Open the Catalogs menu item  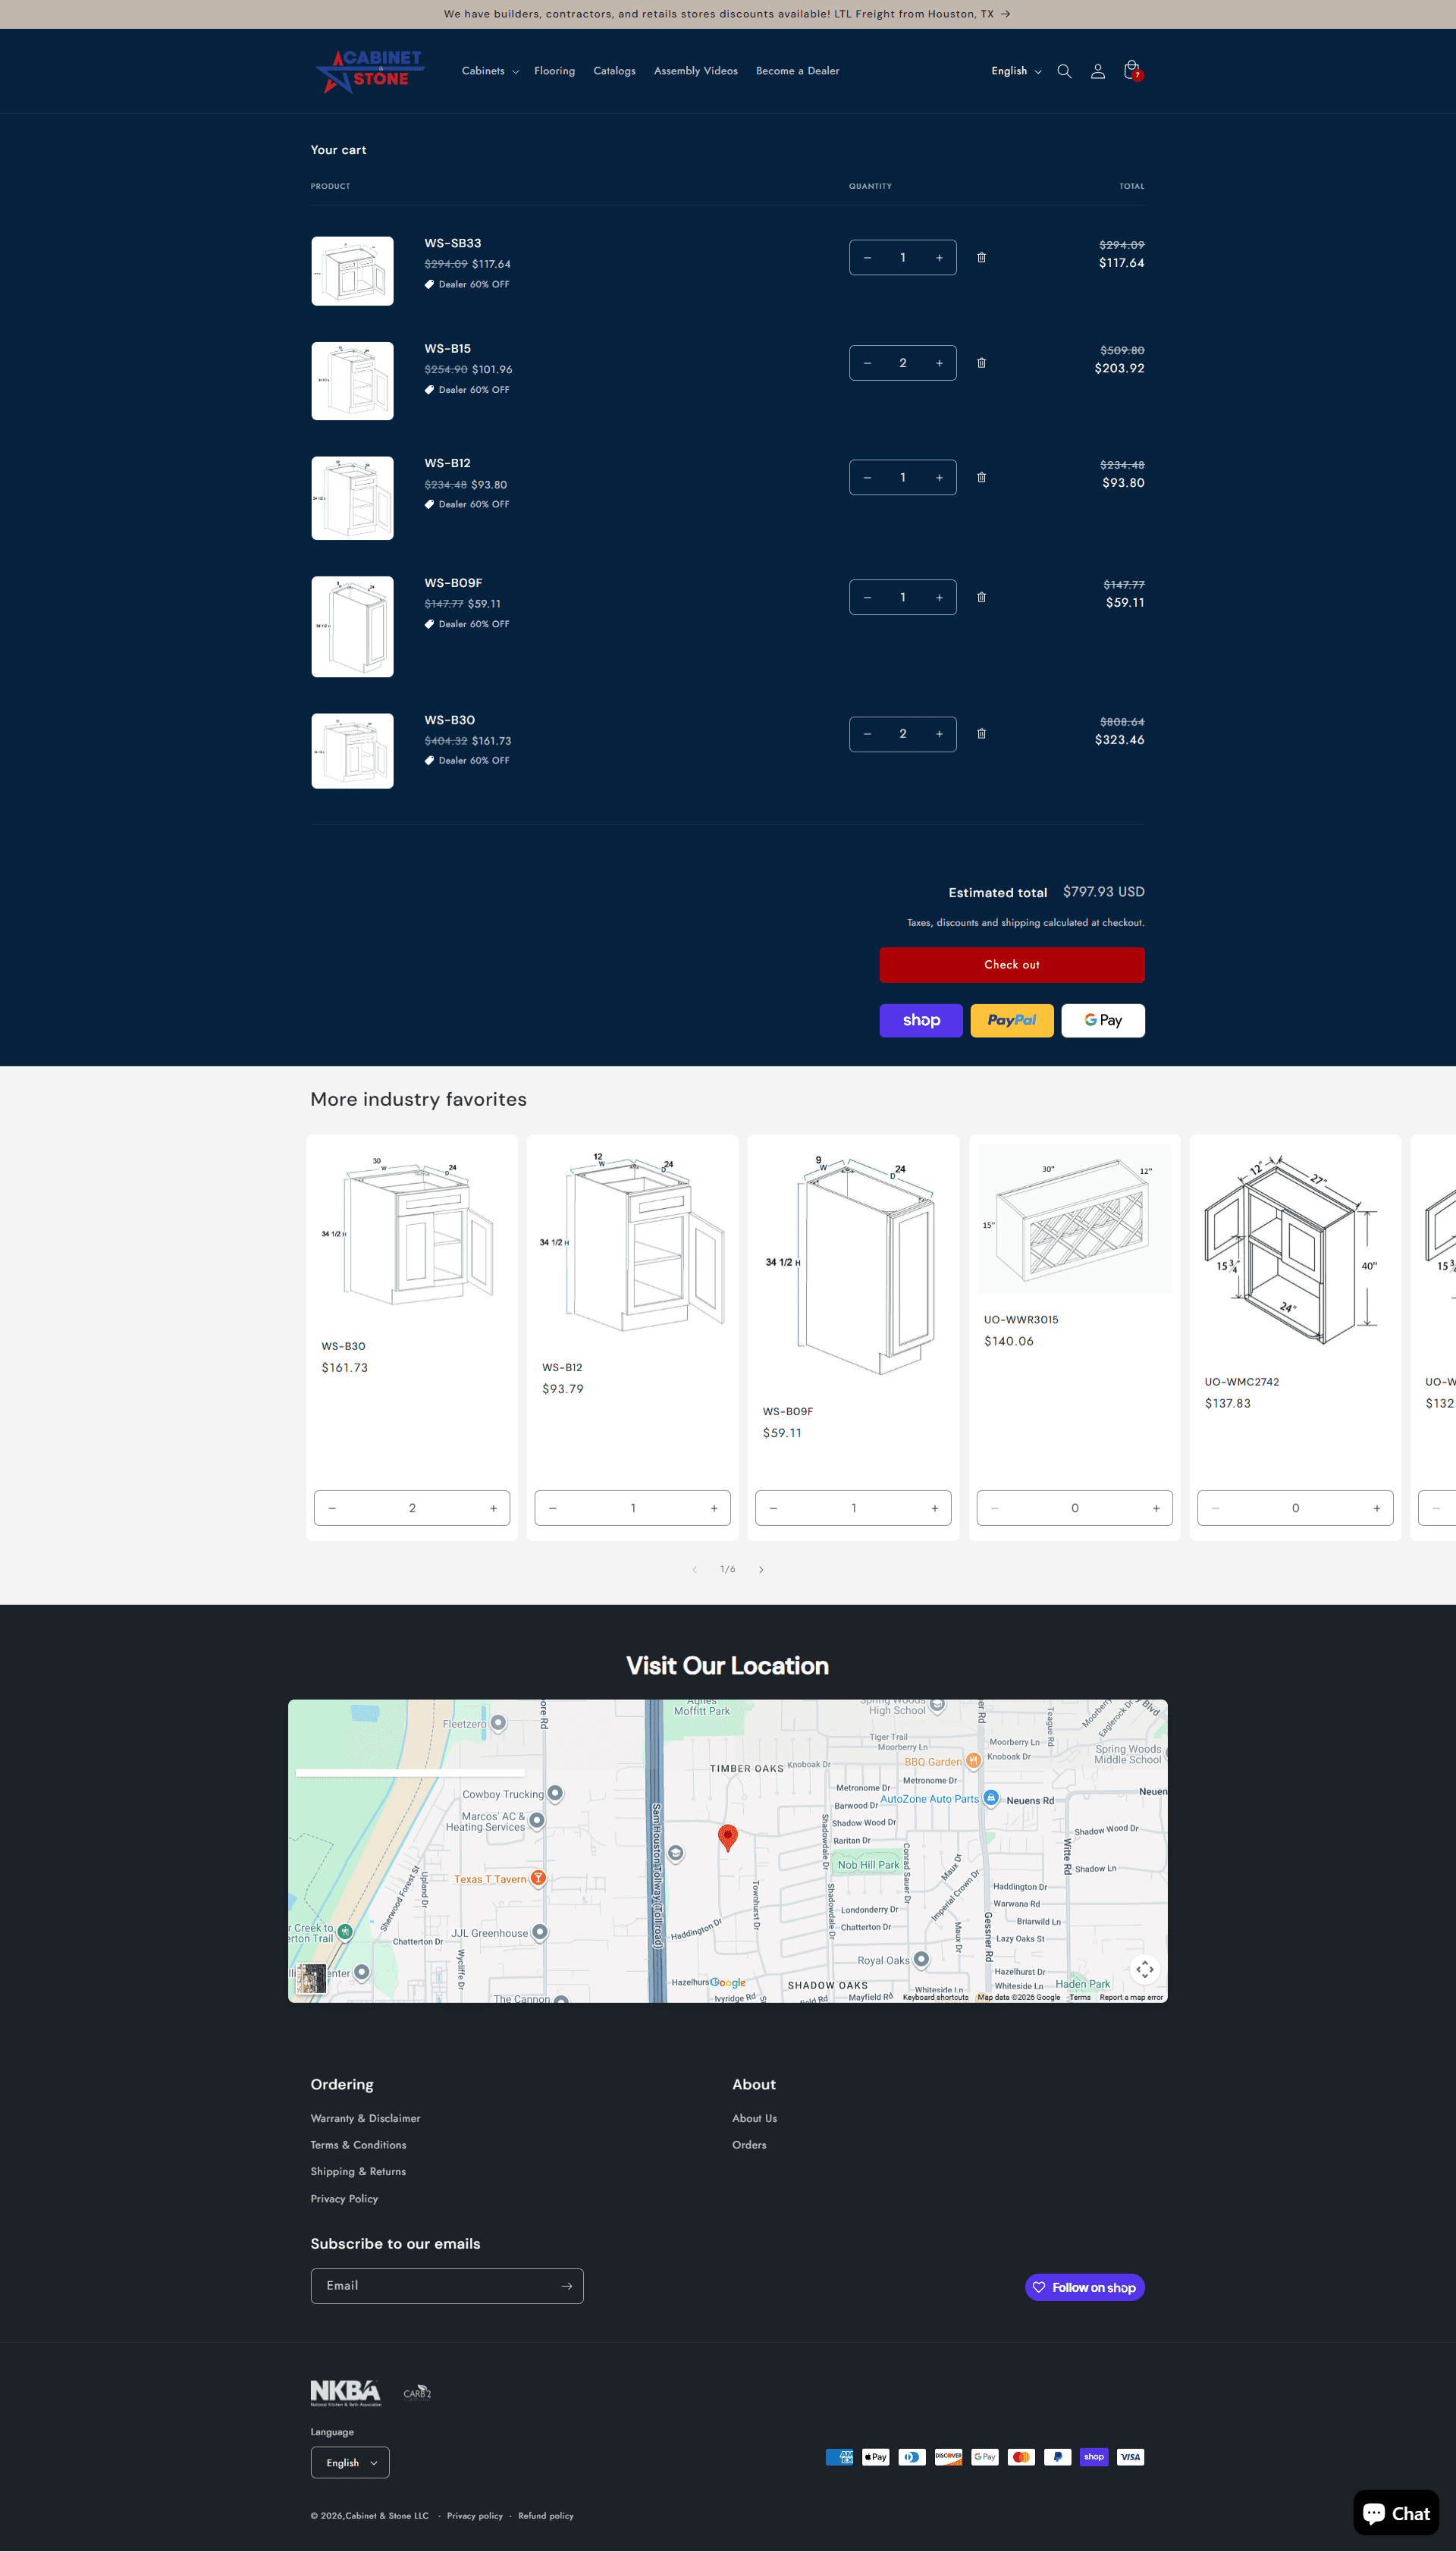click(614, 71)
